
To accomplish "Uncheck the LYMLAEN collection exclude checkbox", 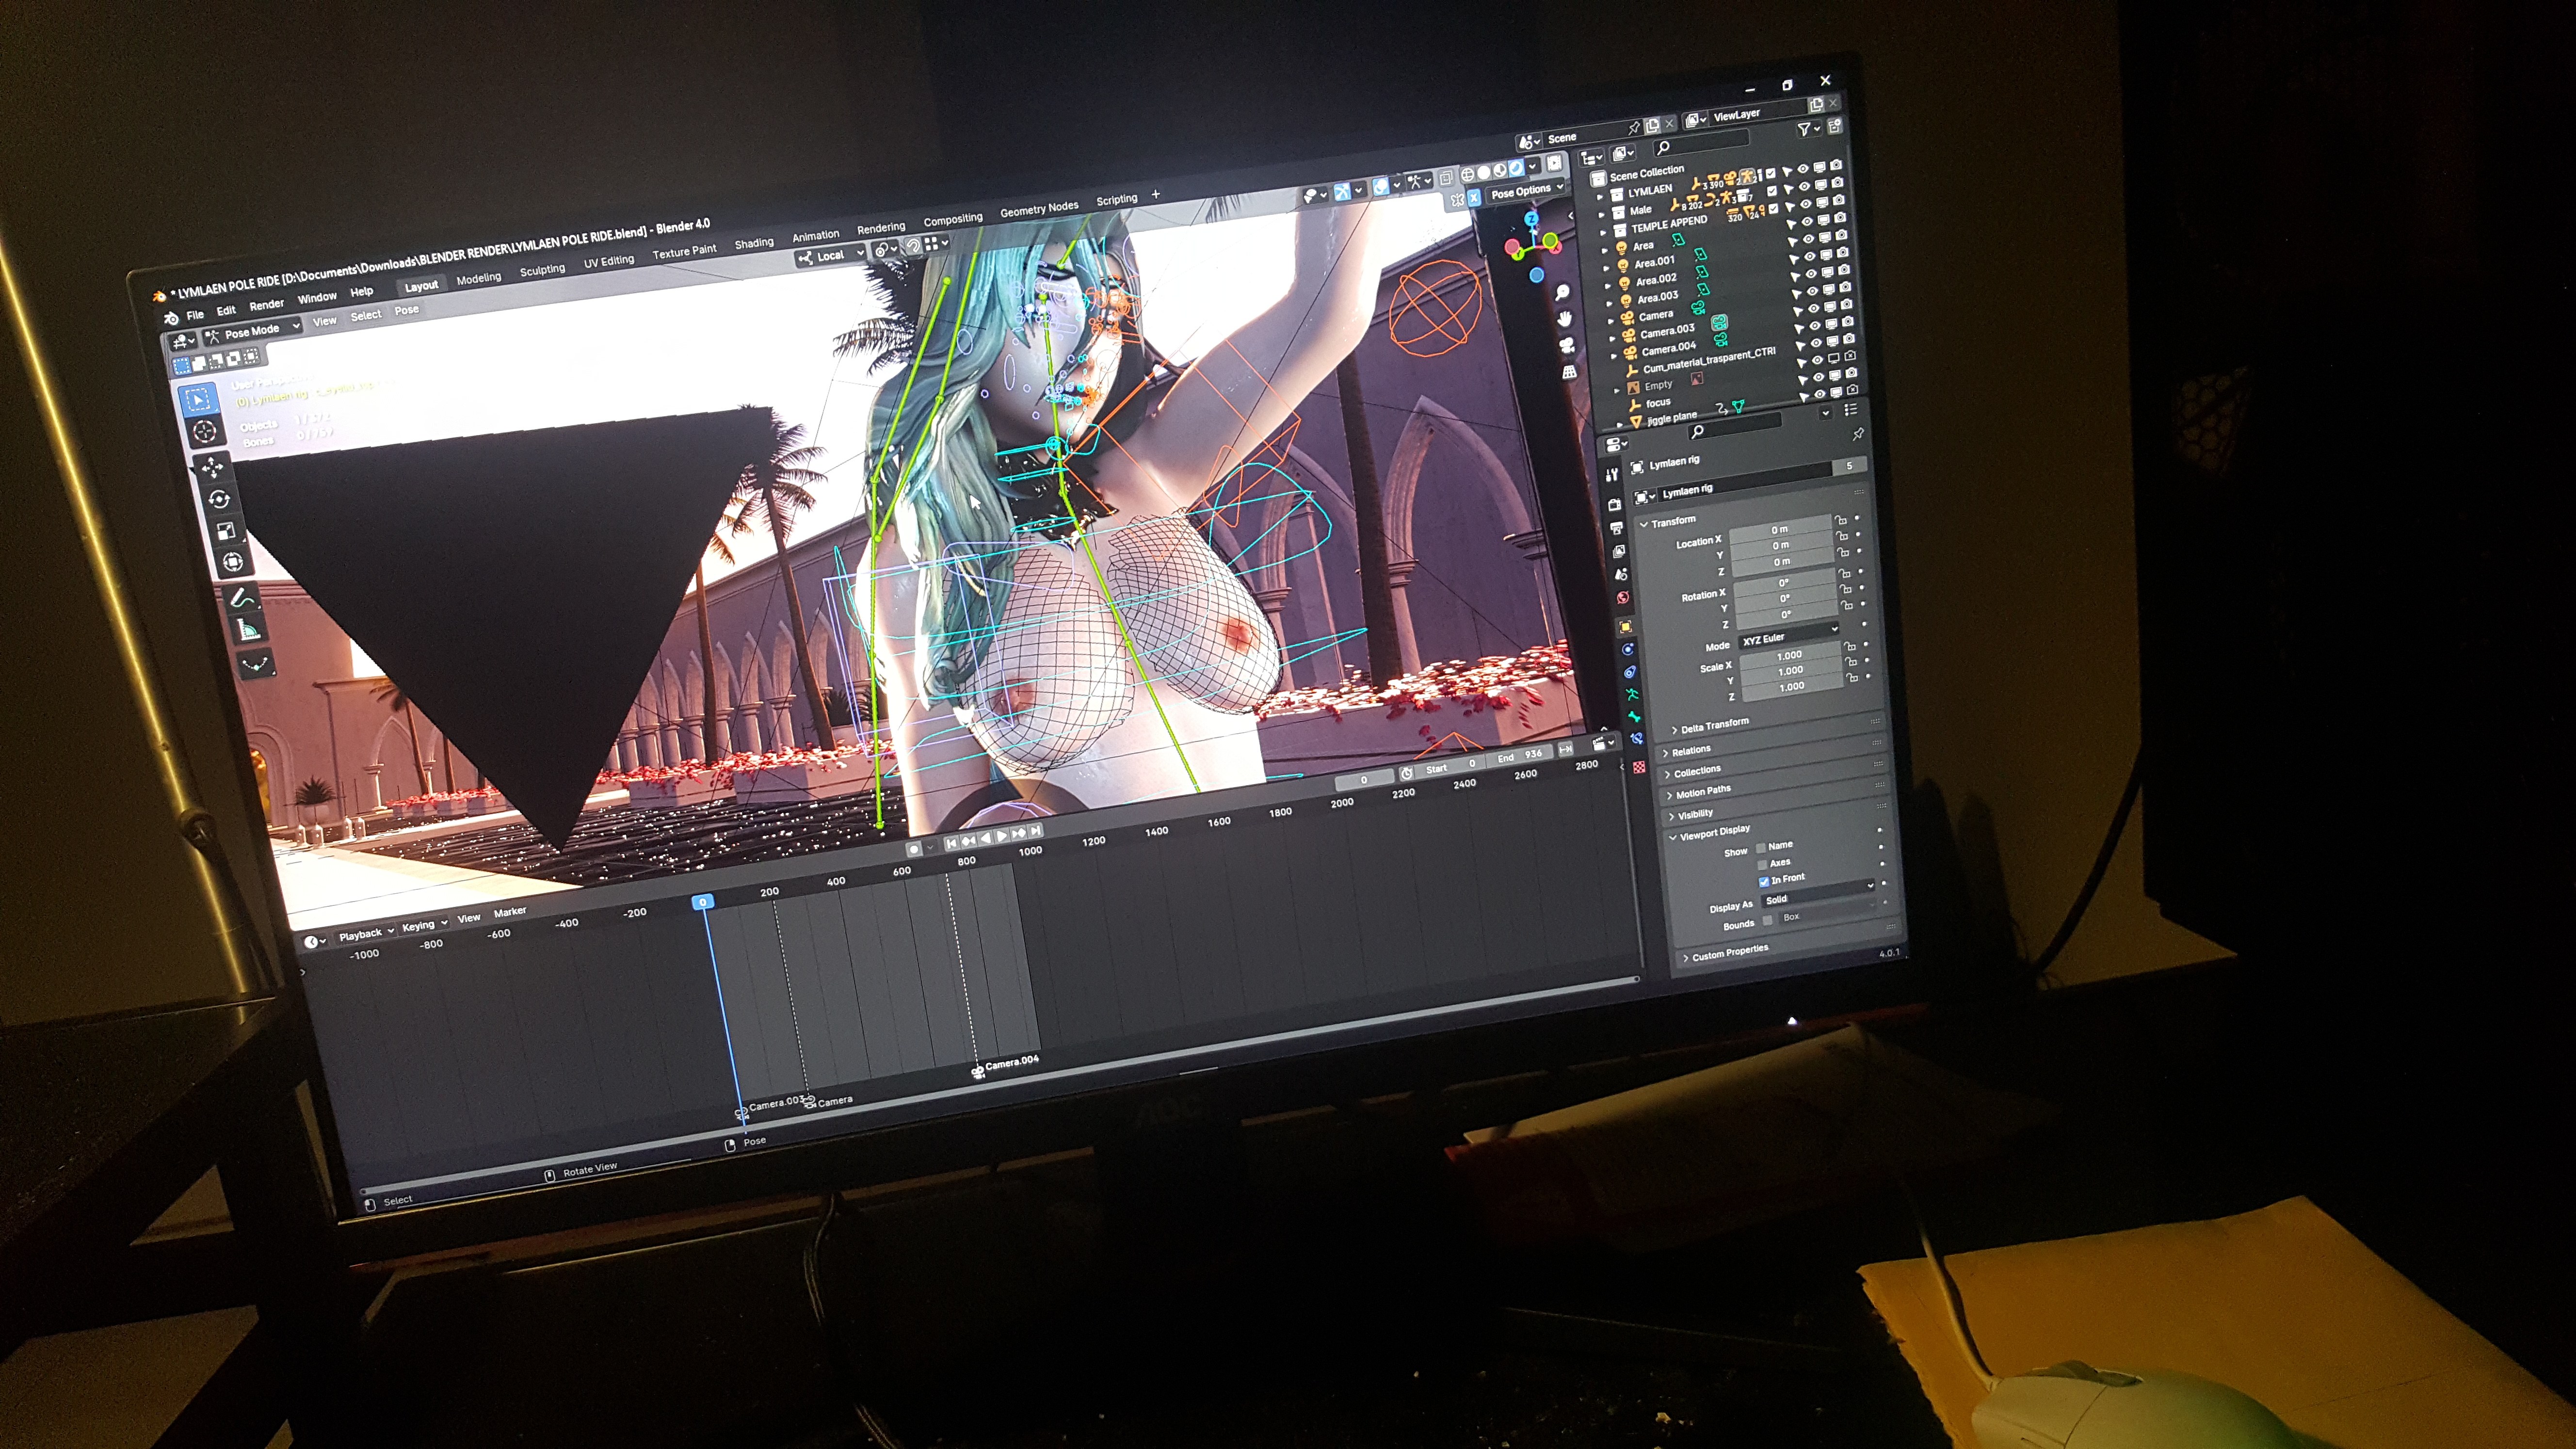I will [1771, 174].
